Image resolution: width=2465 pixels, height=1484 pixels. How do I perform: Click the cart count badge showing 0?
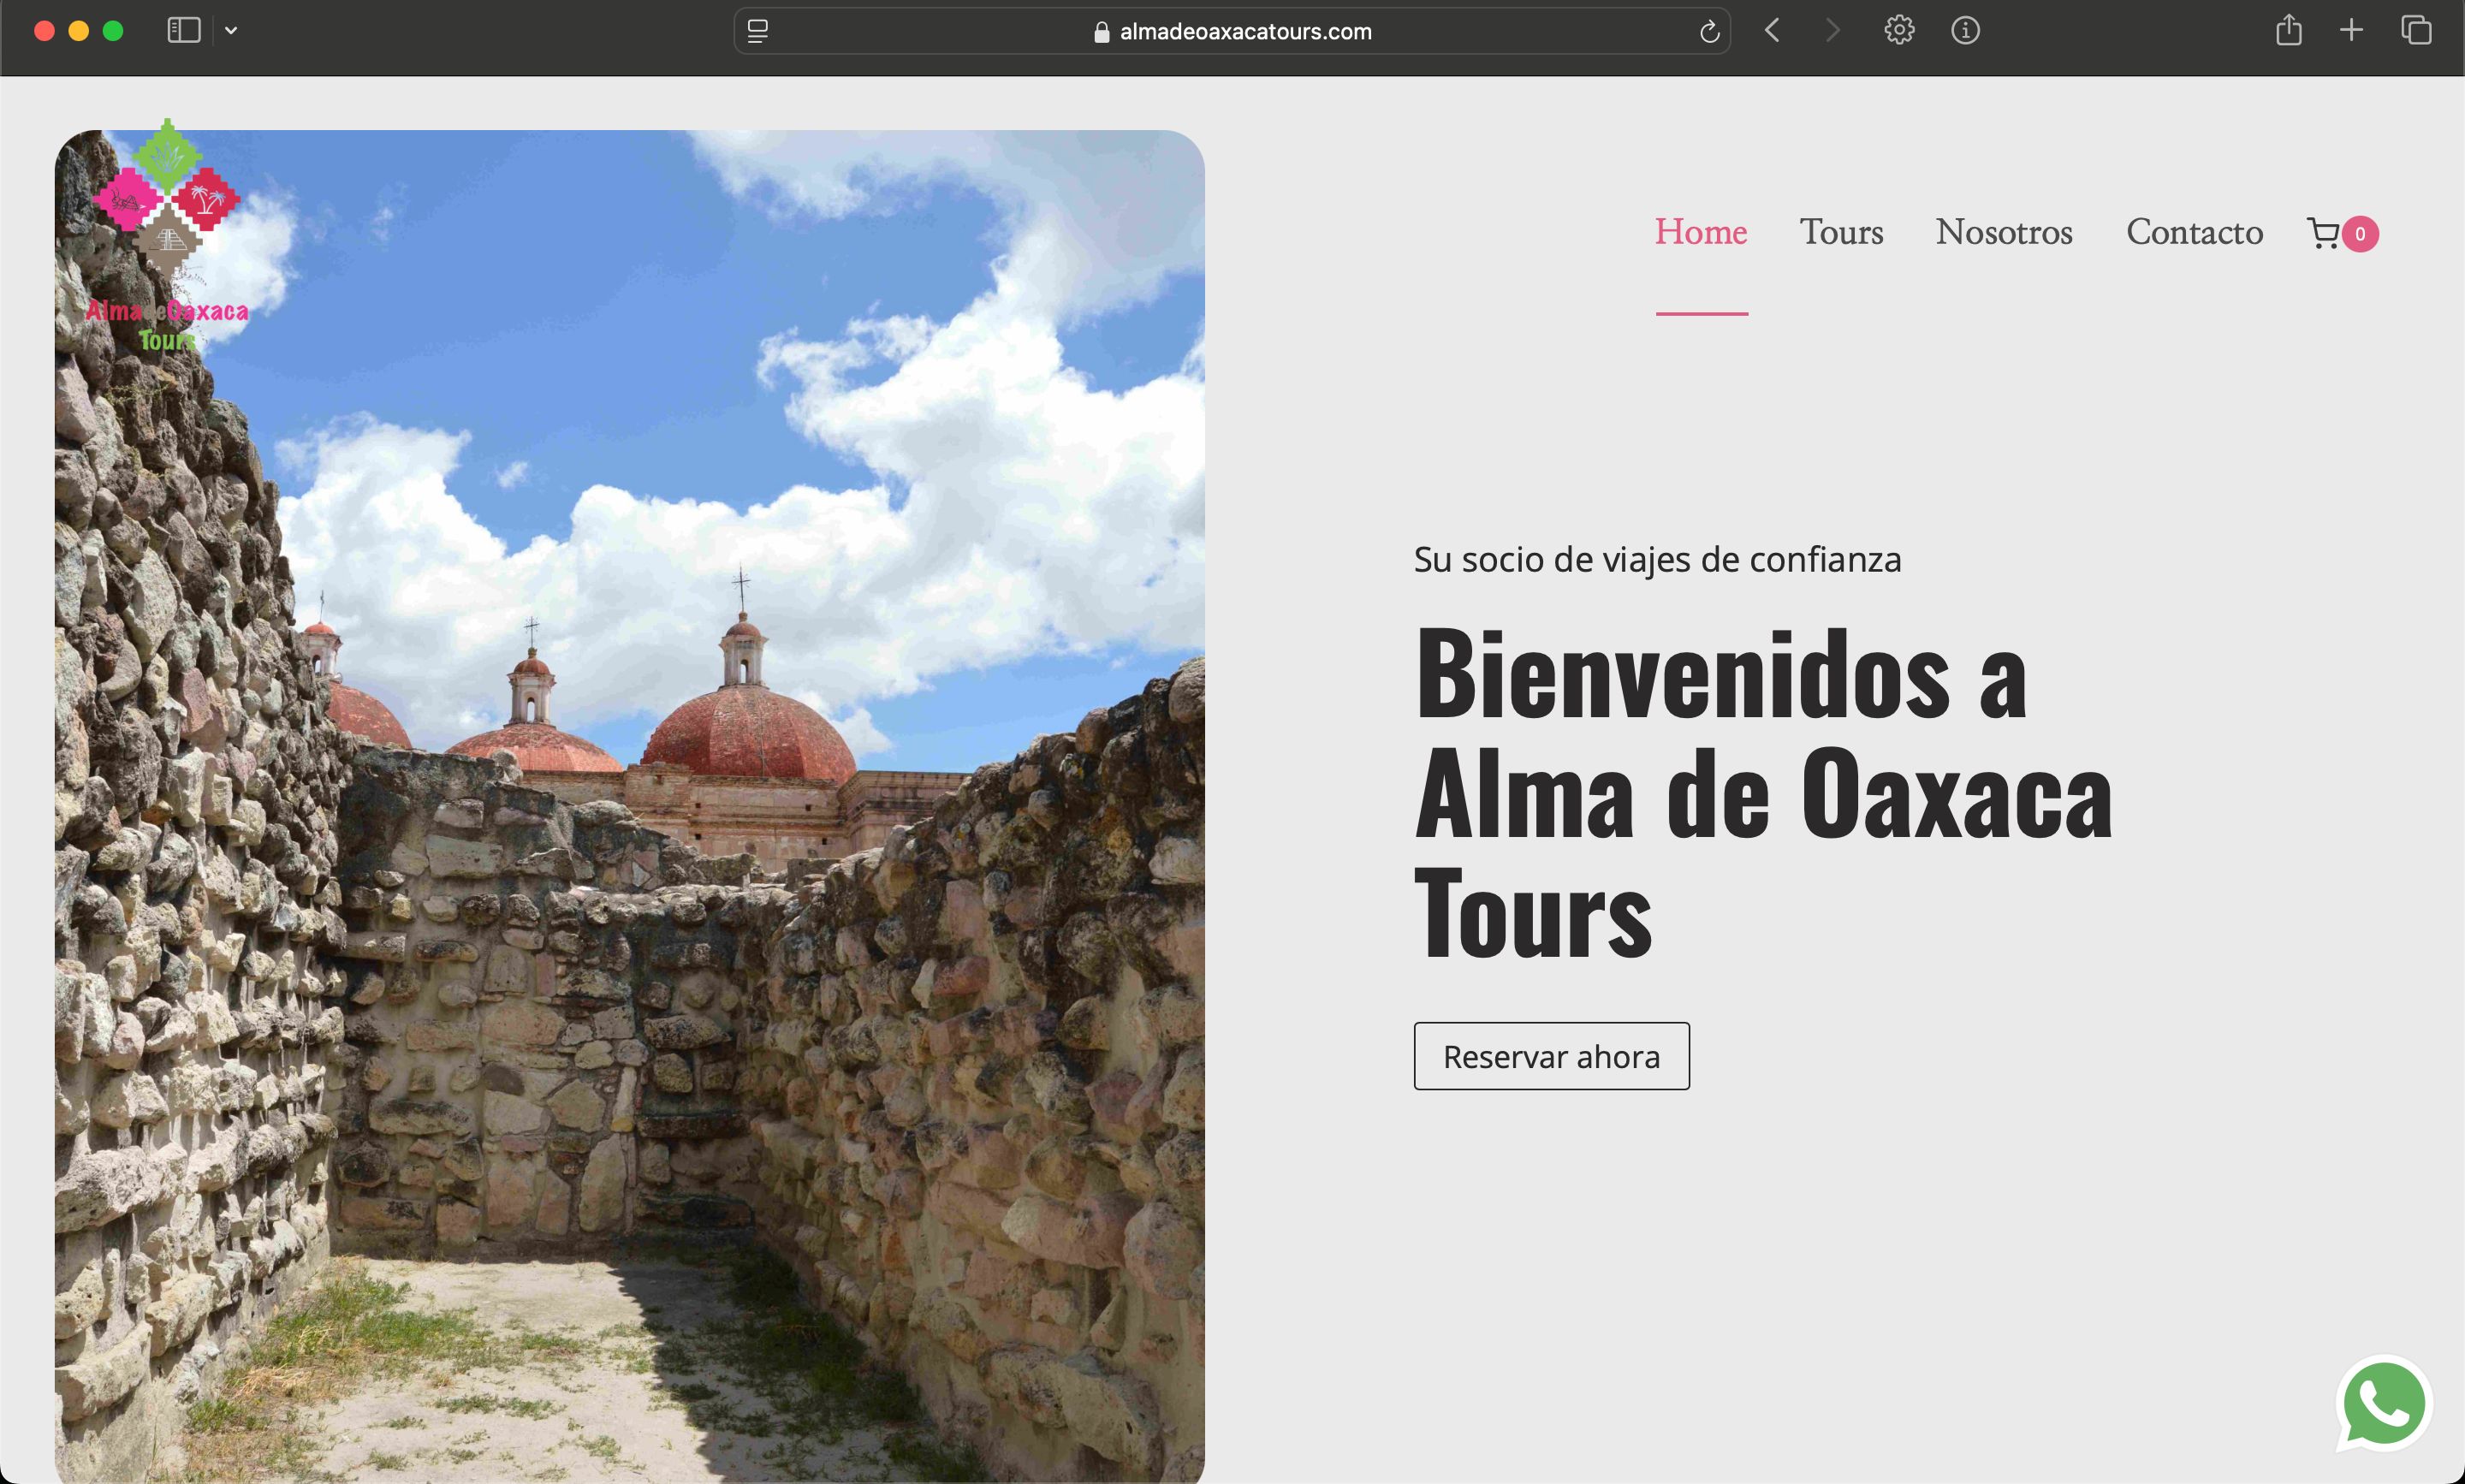pyautogui.click(x=2360, y=234)
